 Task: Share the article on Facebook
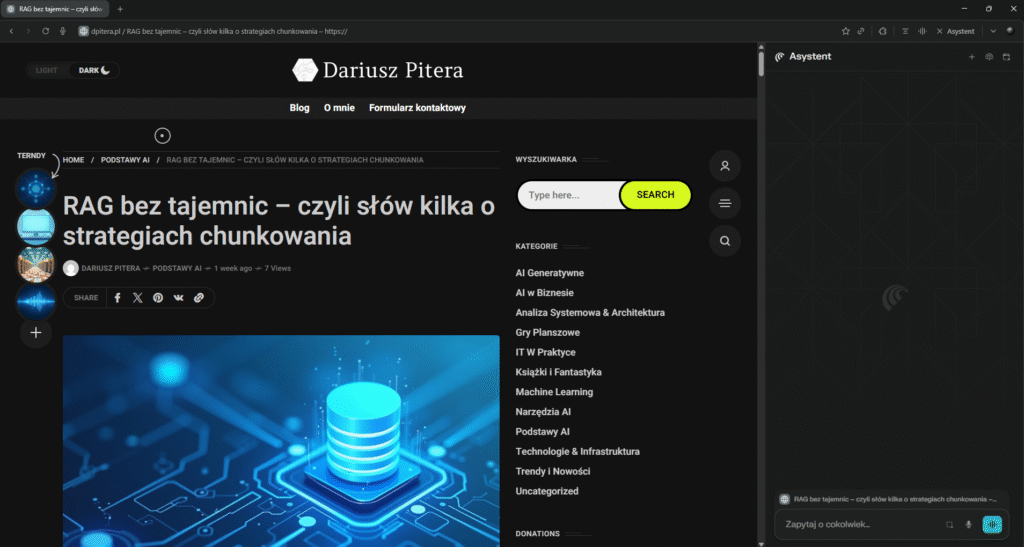click(117, 298)
